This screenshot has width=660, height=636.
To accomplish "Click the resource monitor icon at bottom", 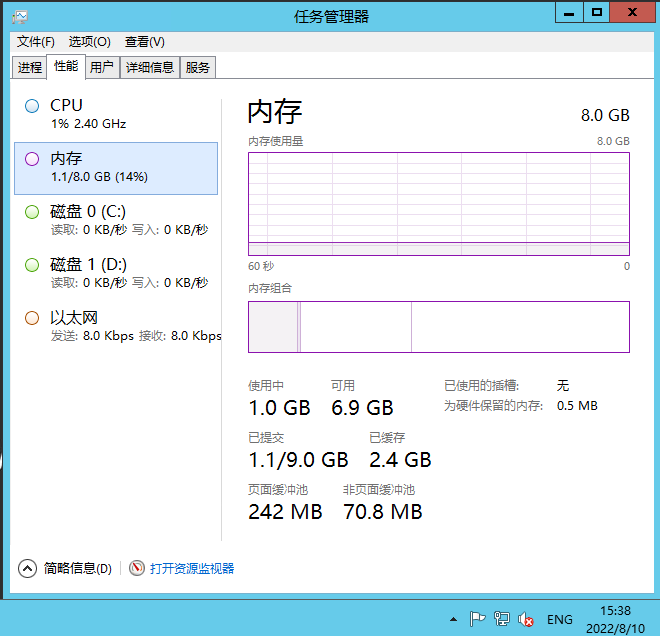I will coord(137,568).
